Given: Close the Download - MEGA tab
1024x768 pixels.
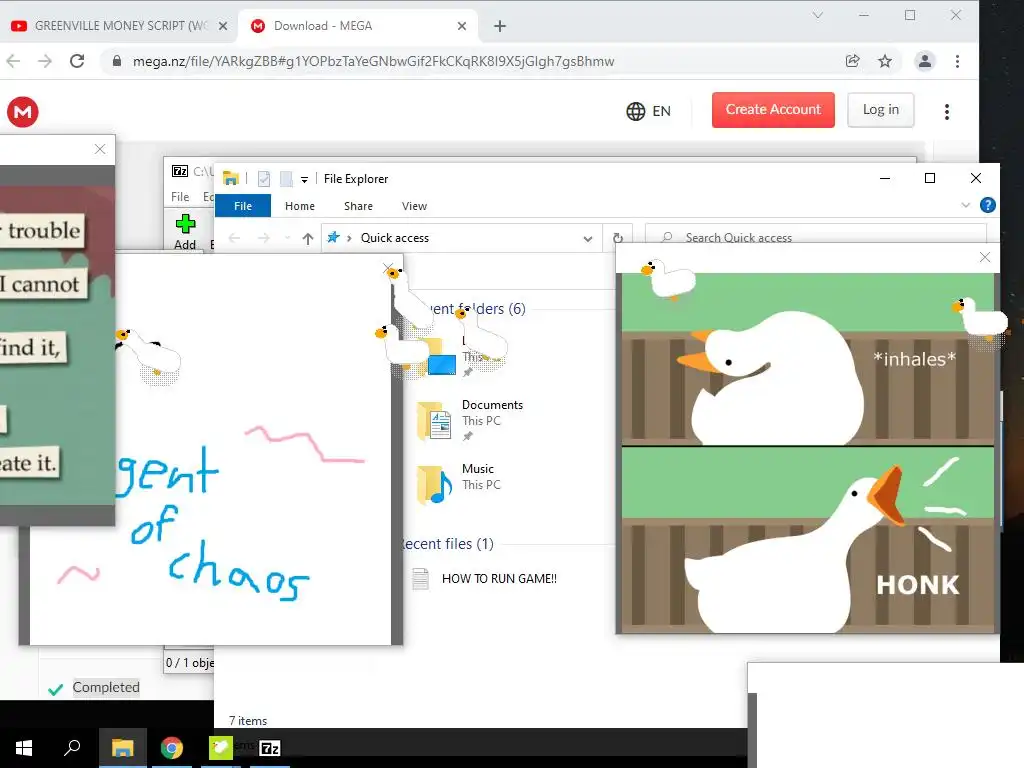Looking at the screenshot, I should click(462, 26).
